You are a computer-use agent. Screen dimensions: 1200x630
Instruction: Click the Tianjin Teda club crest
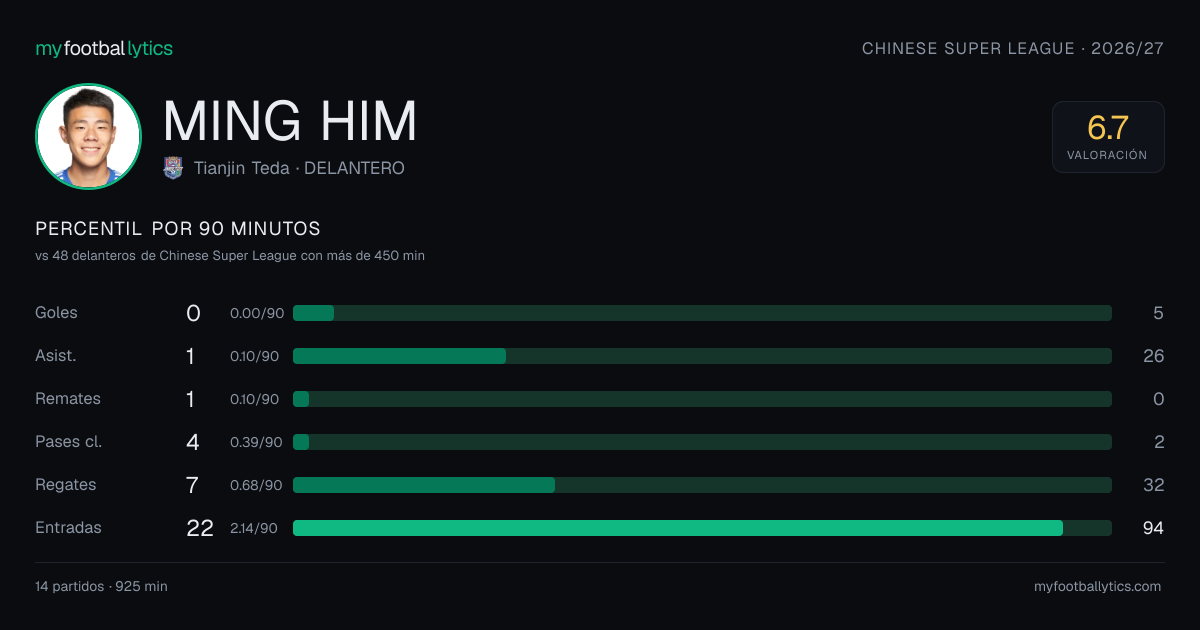point(173,168)
